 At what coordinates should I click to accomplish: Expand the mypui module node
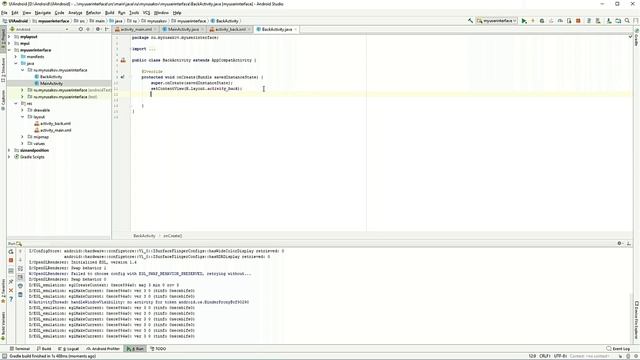[9, 43]
